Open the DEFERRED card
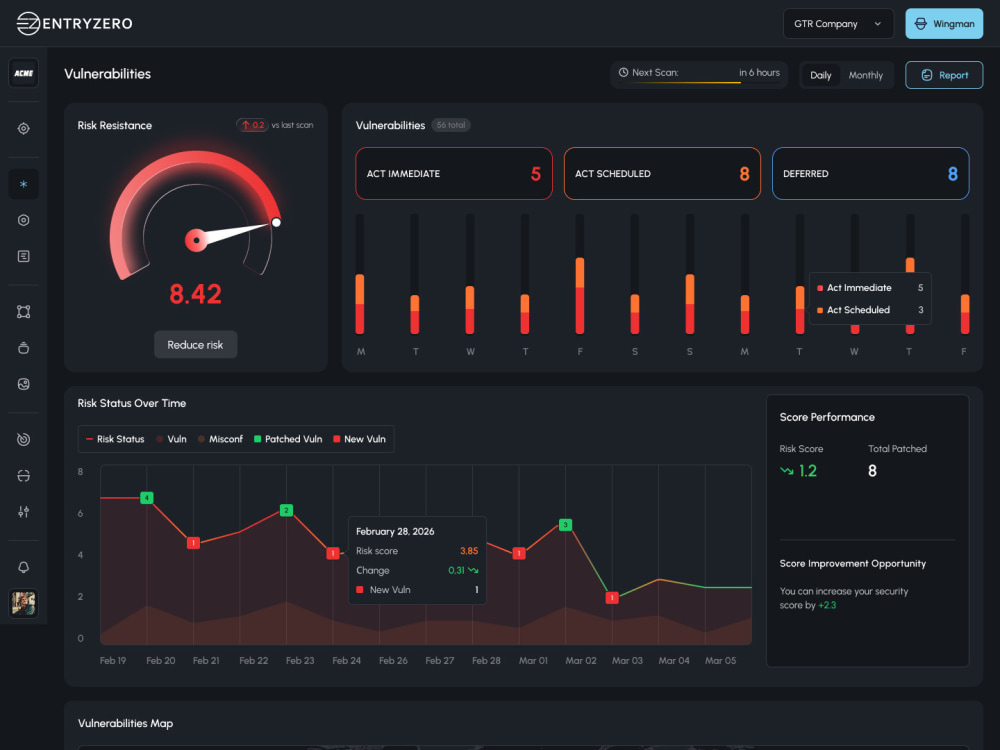Image resolution: width=1000 pixels, height=750 pixels. tap(871, 173)
